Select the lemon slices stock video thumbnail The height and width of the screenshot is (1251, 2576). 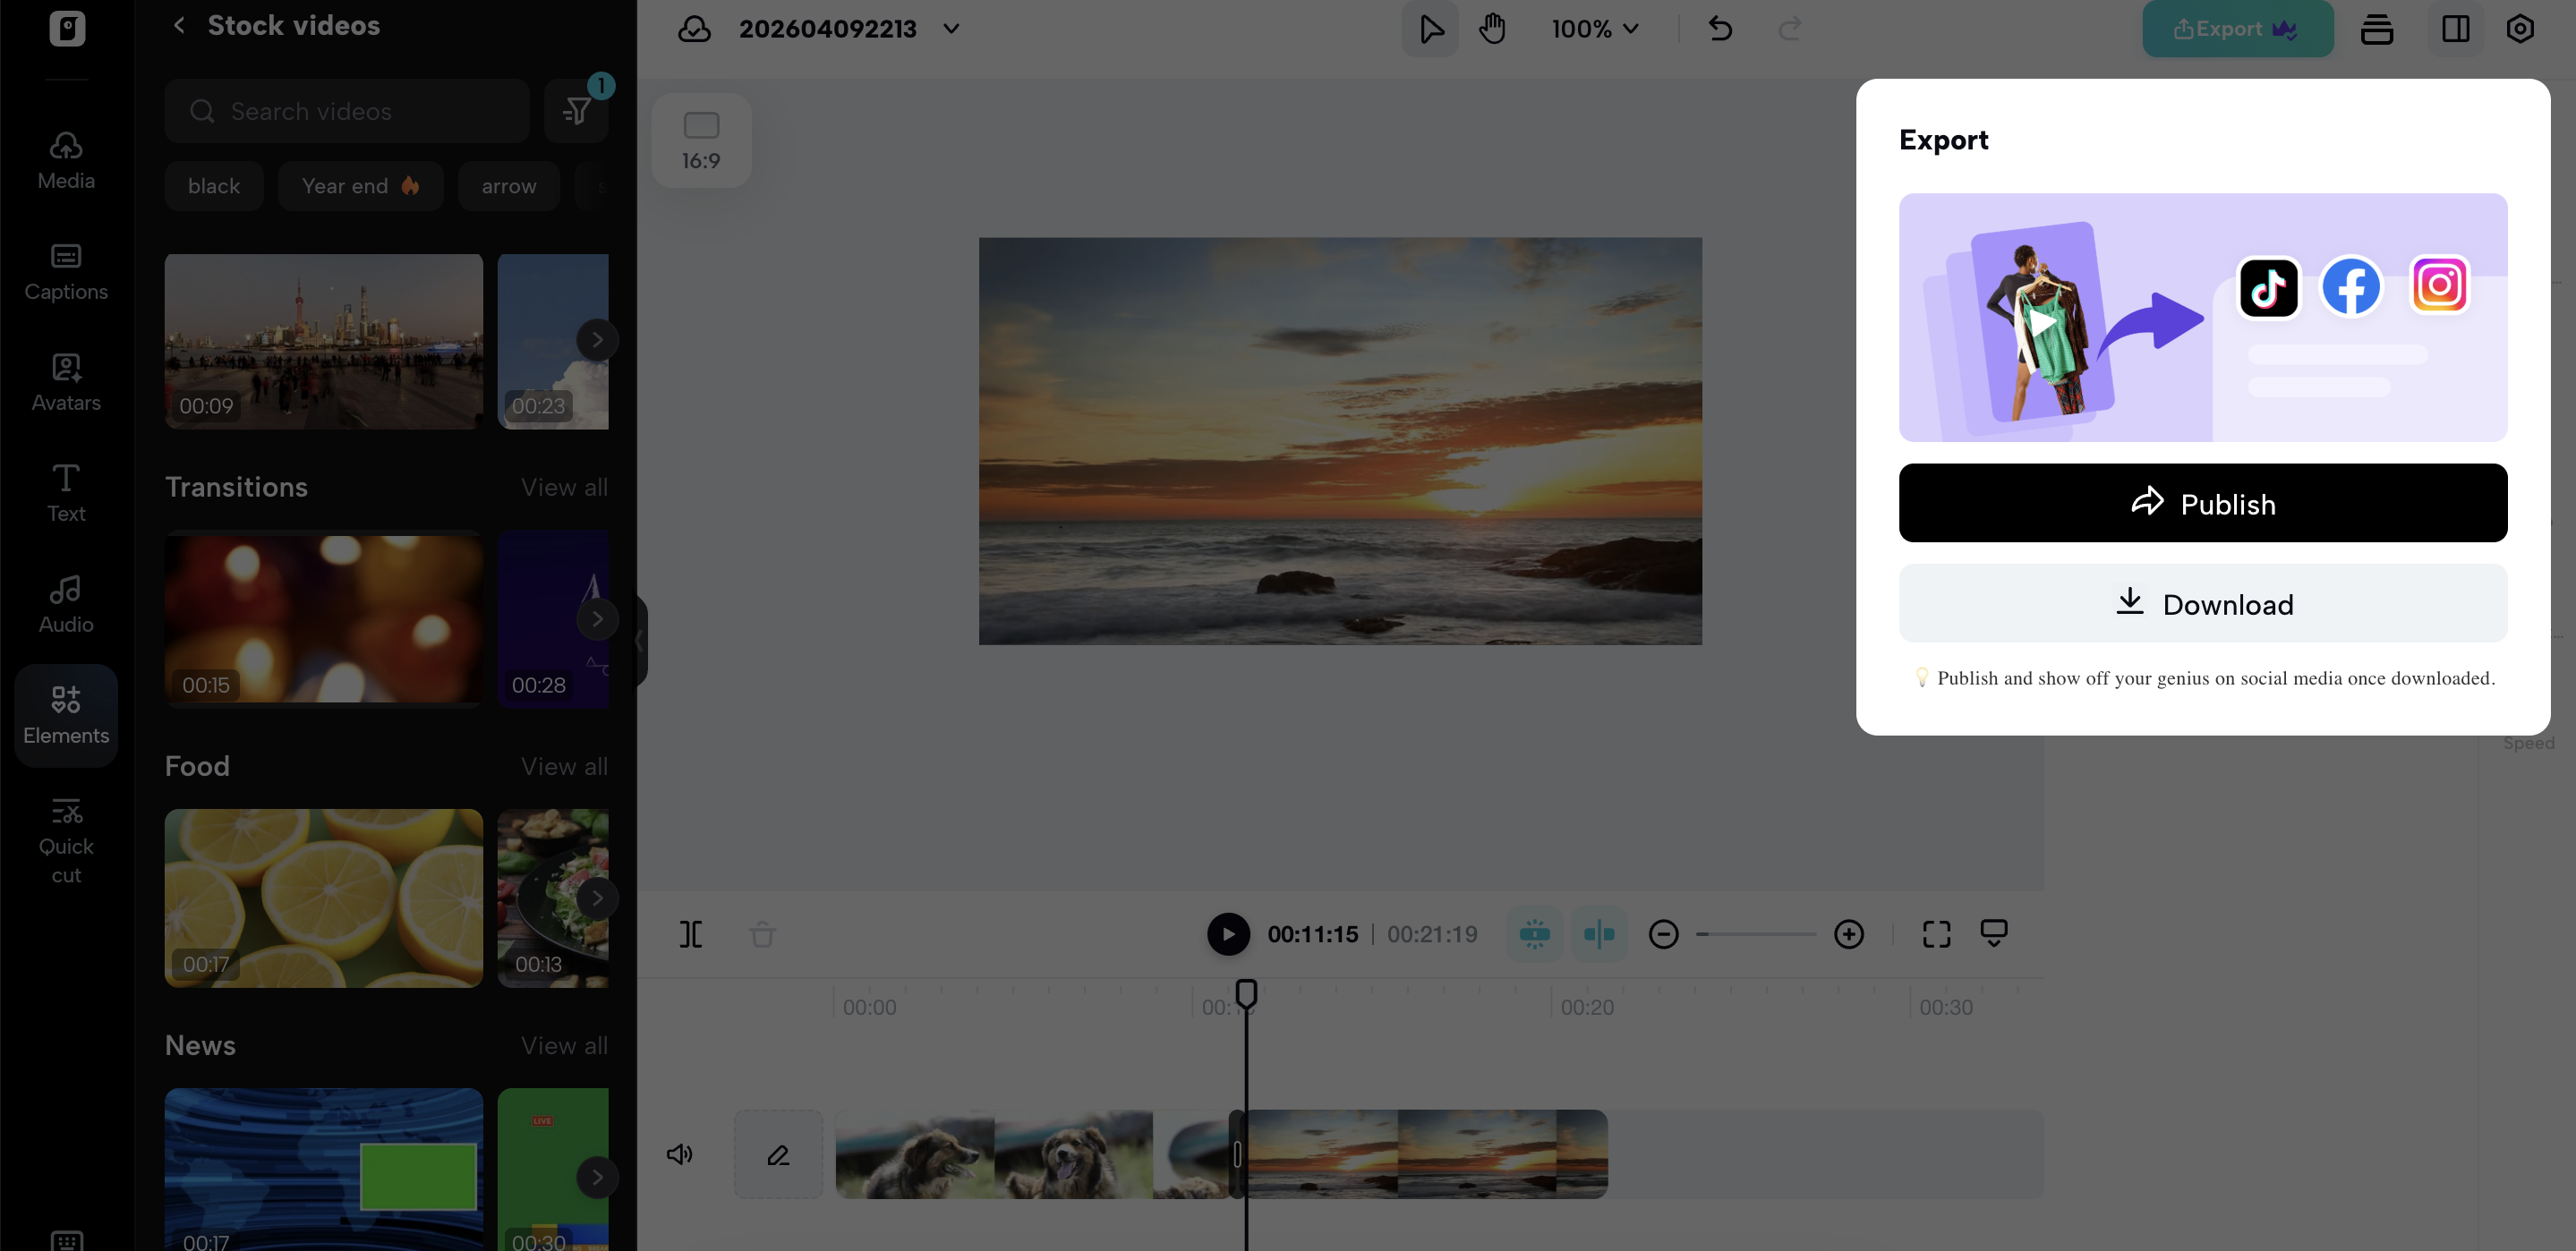pyautogui.click(x=323, y=898)
